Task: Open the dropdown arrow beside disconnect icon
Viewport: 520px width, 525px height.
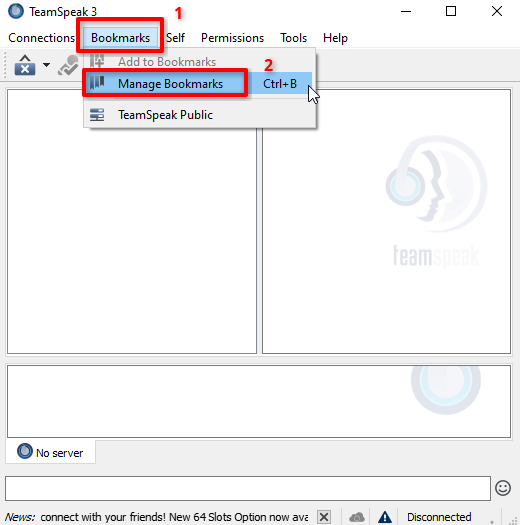Action: (47, 65)
